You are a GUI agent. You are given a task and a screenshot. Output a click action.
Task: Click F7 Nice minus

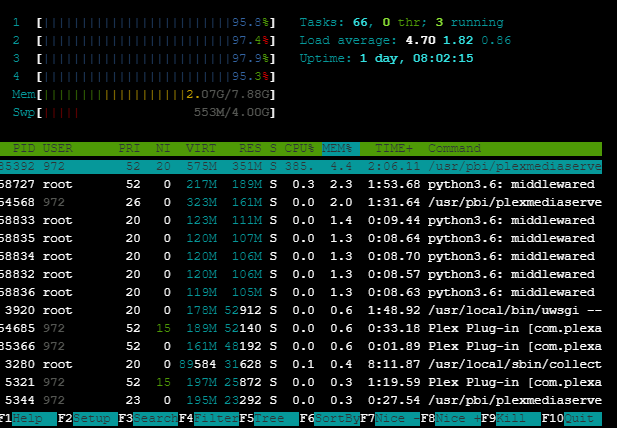pyautogui.click(x=390, y=418)
